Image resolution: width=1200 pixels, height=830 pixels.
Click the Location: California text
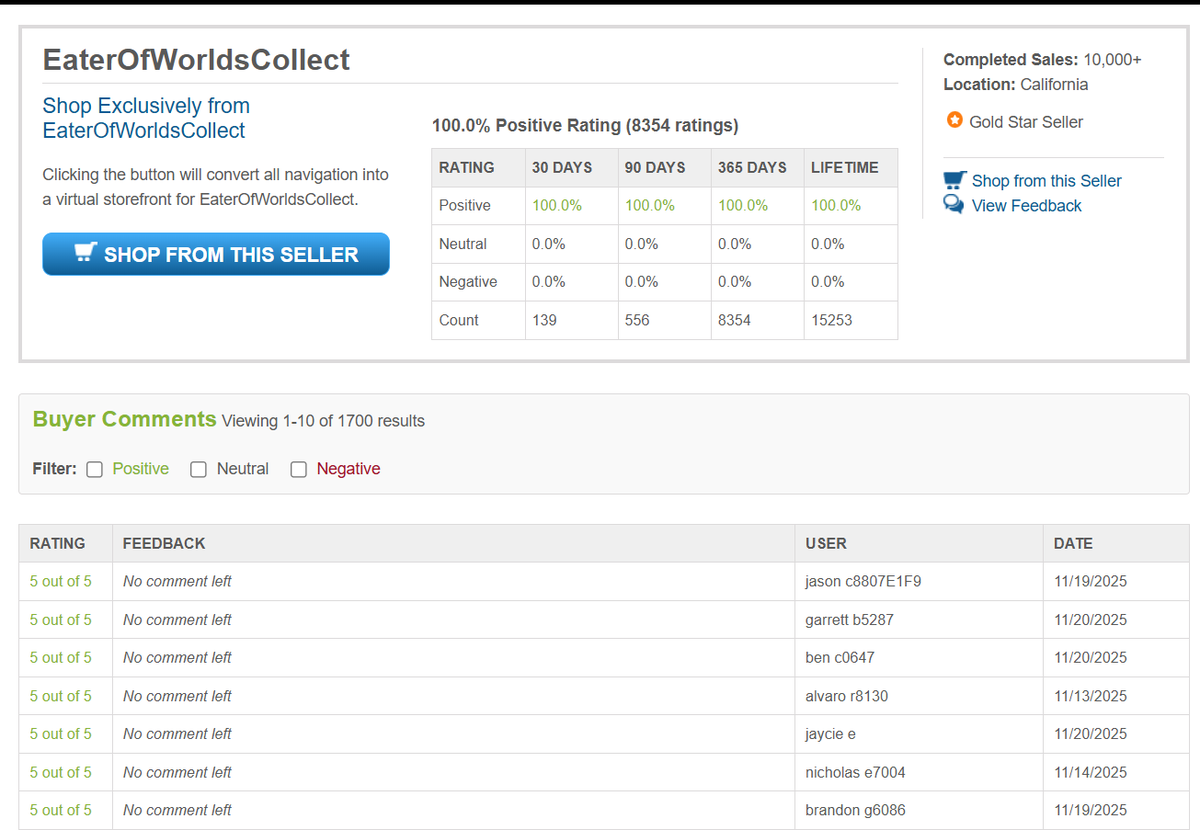[x=1016, y=85]
